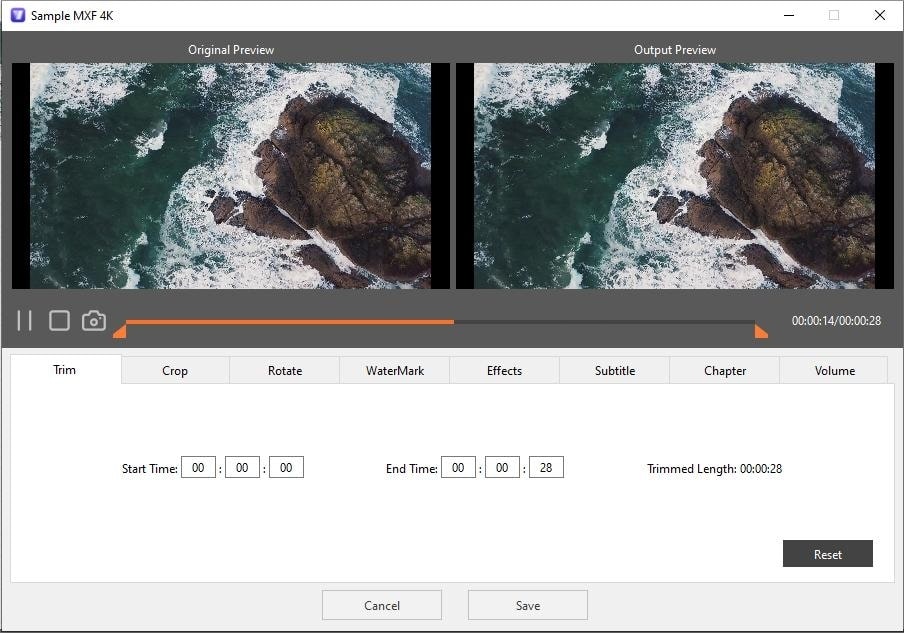Viewport: 905px width, 634px height.
Task: Cancel the editing changes
Action: coord(381,604)
